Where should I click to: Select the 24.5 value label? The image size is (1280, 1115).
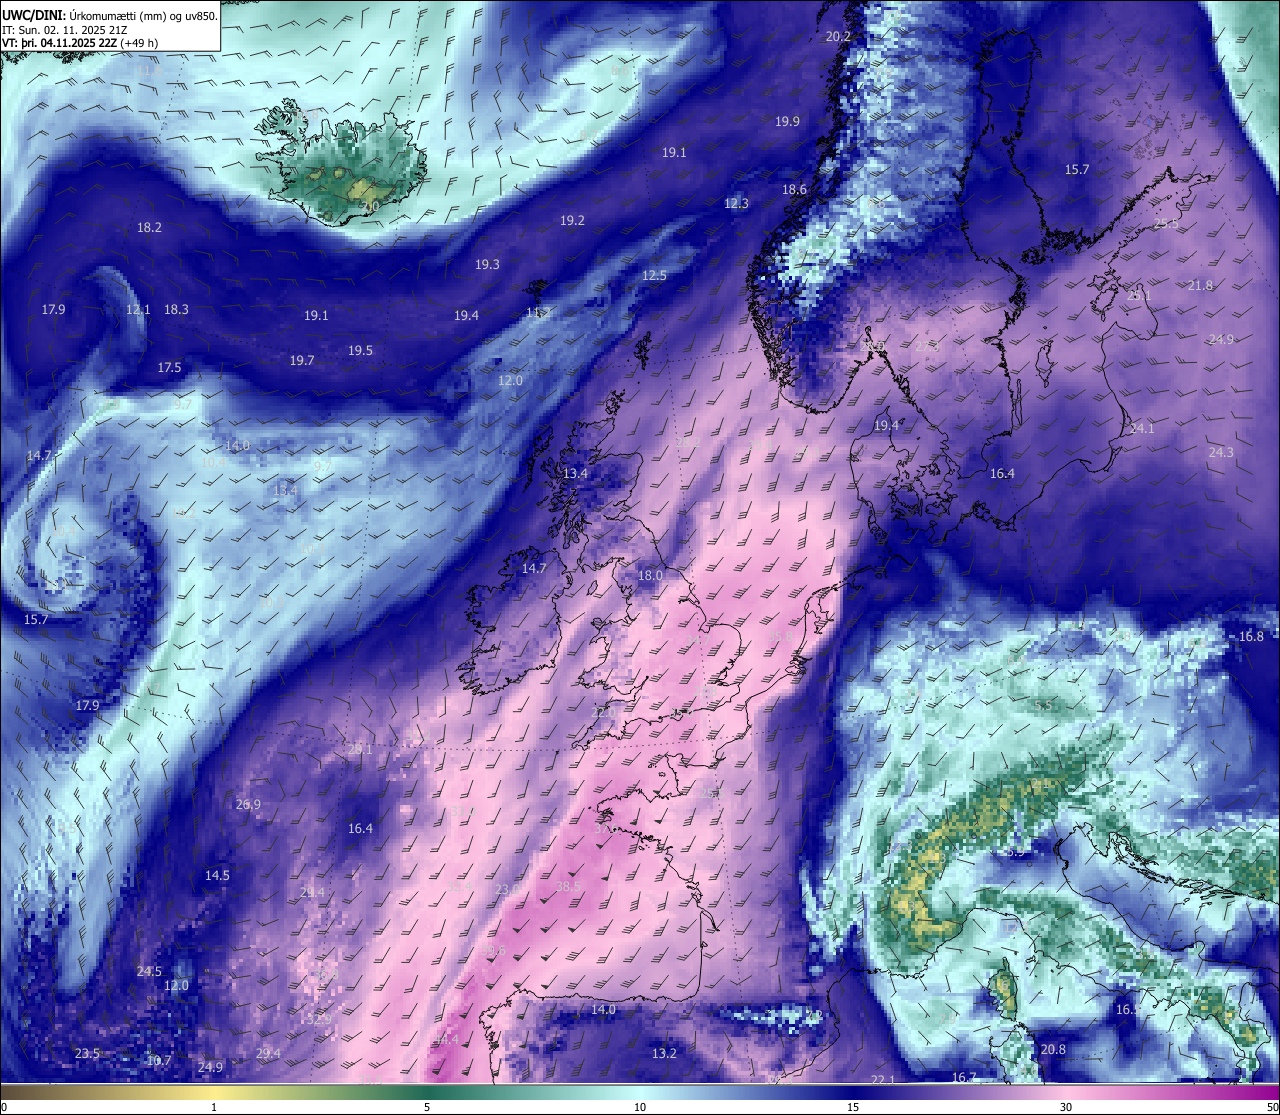click(149, 971)
